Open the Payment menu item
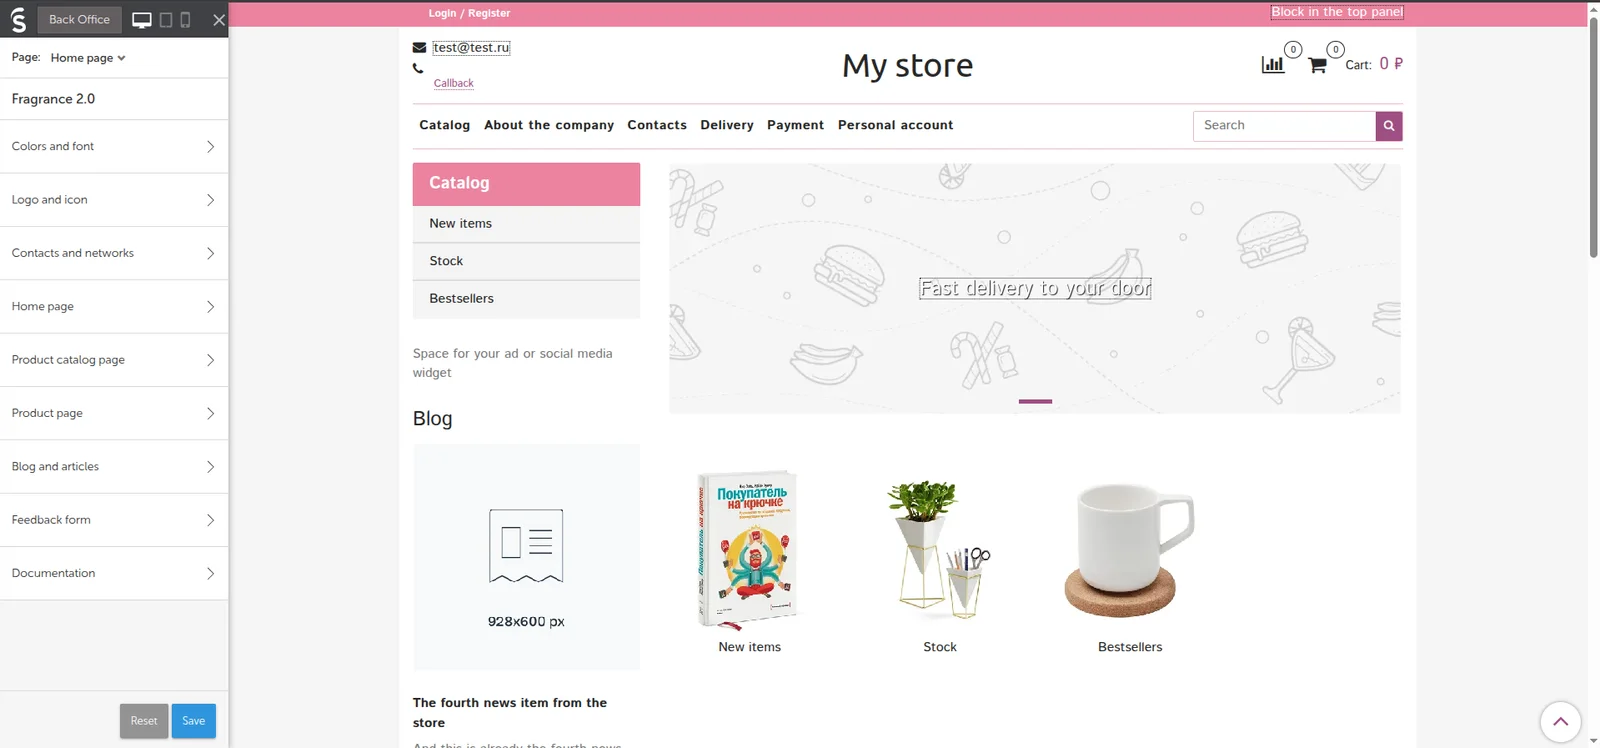Viewport: 1600px width, 748px height. (x=795, y=125)
